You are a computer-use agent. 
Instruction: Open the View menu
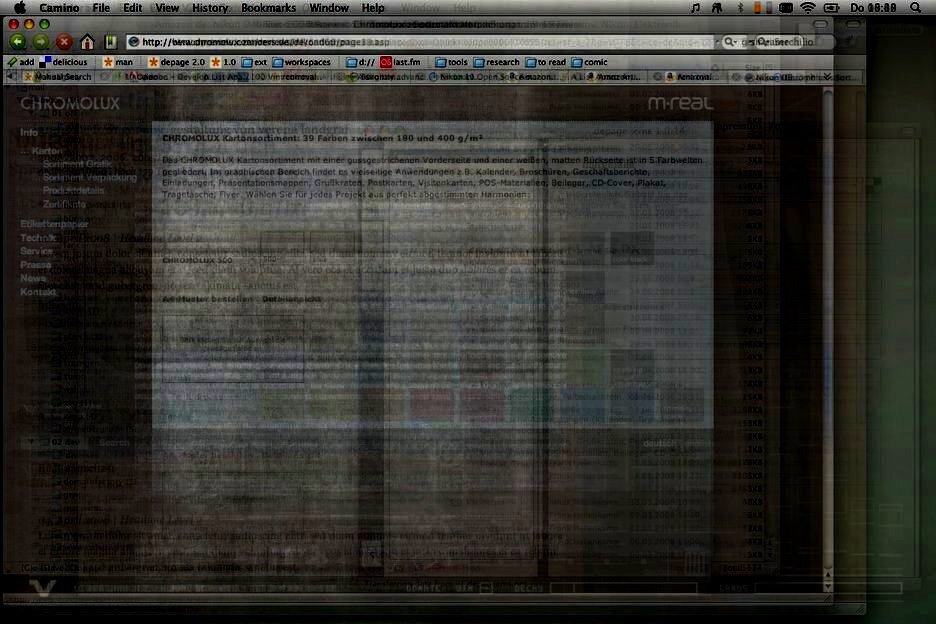pyautogui.click(x=167, y=8)
